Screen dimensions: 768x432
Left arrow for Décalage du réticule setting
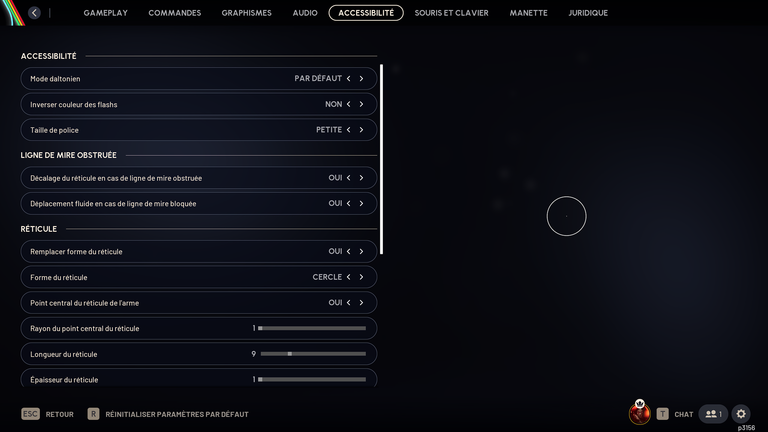[x=349, y=178]
